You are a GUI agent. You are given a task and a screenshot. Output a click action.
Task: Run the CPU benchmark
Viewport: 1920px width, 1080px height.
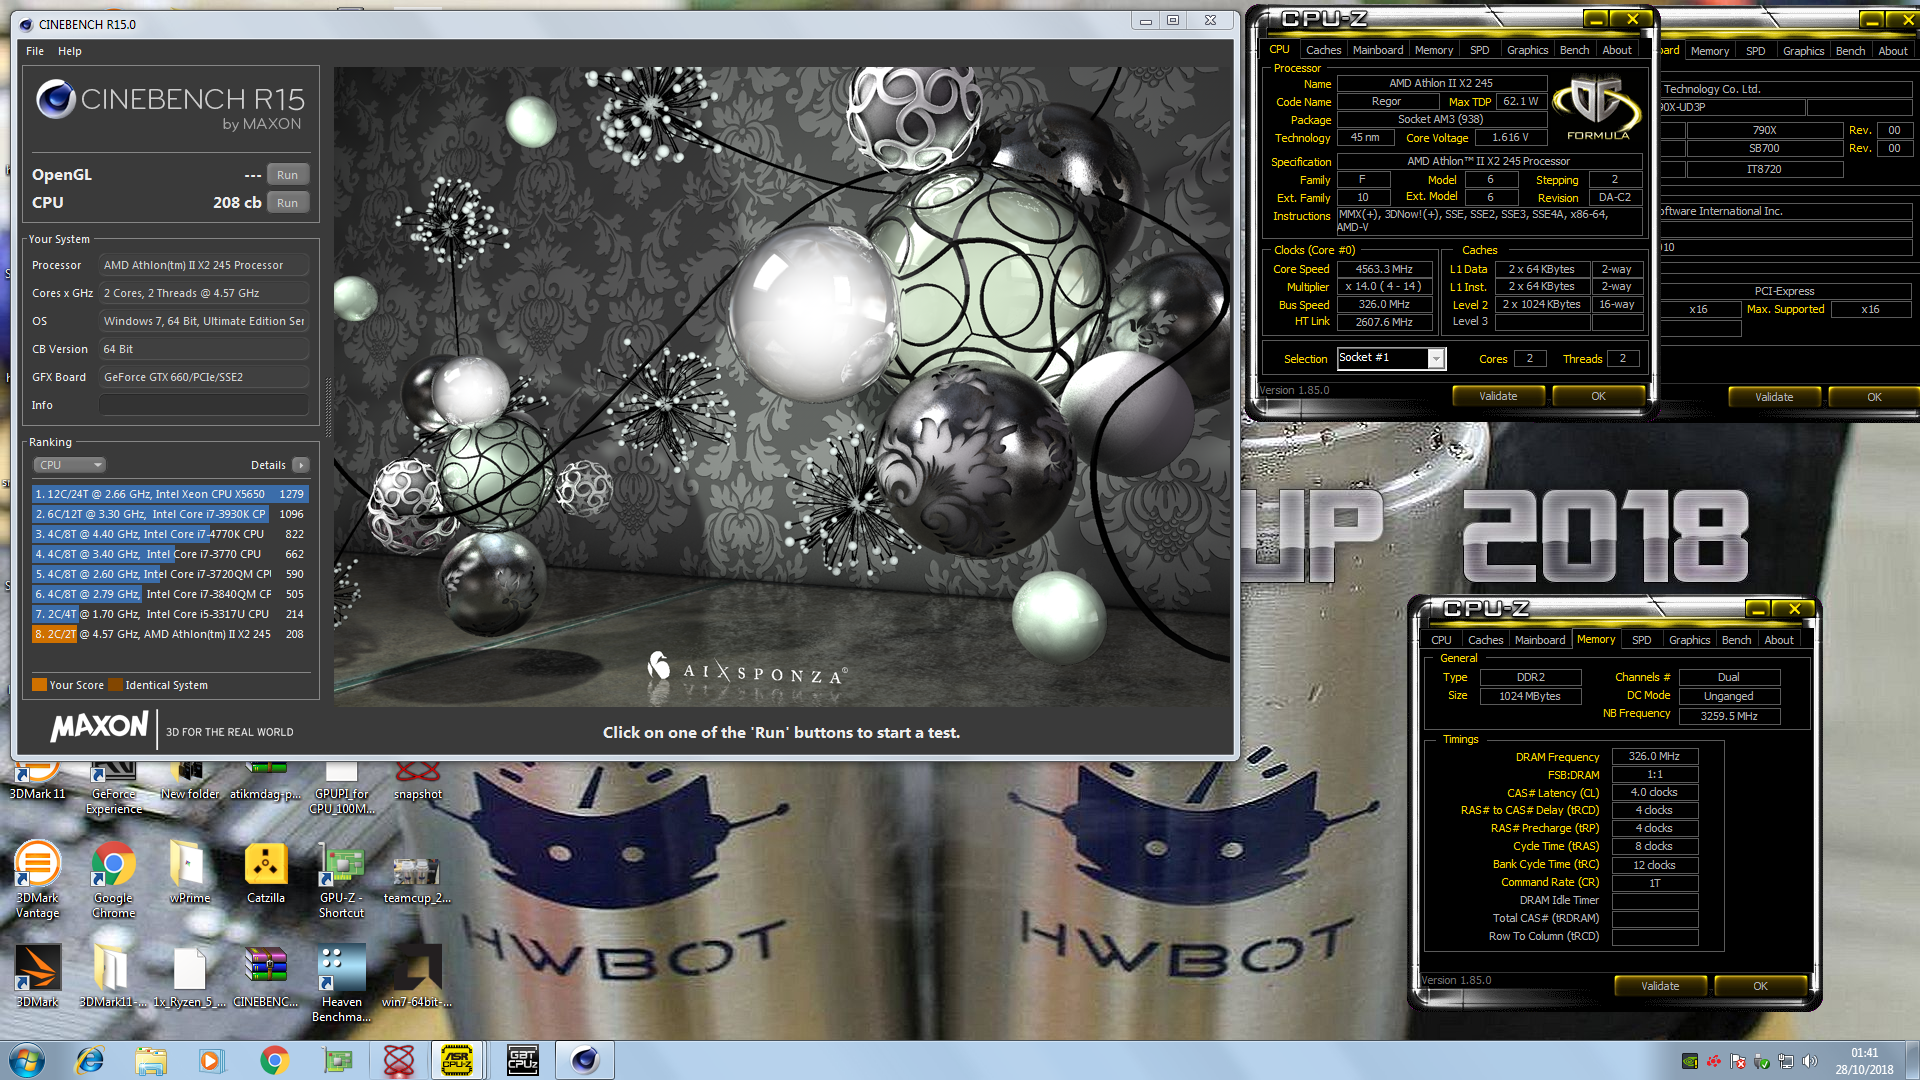coord(288,203)
